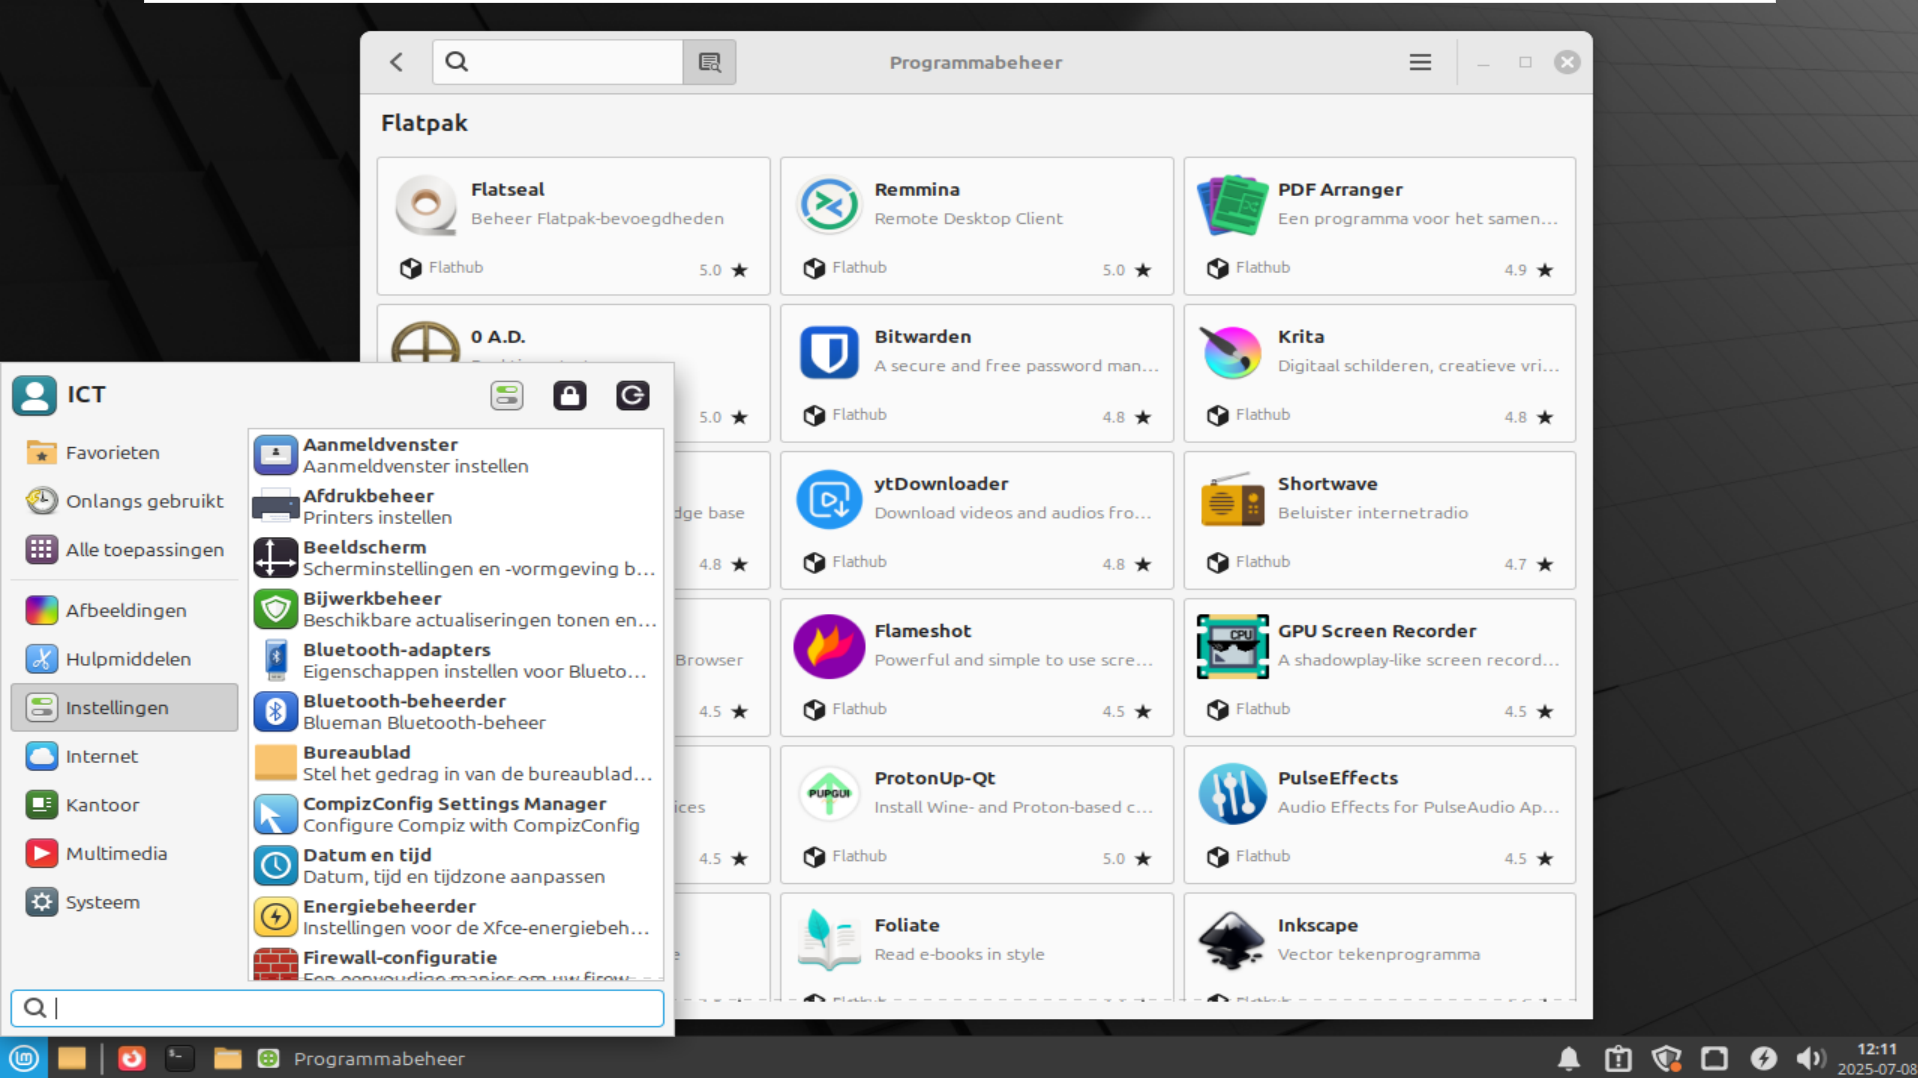Launch Afdrukbeheer printer settings
This screenshot has width=1918, height=1078.
point(456,506)
